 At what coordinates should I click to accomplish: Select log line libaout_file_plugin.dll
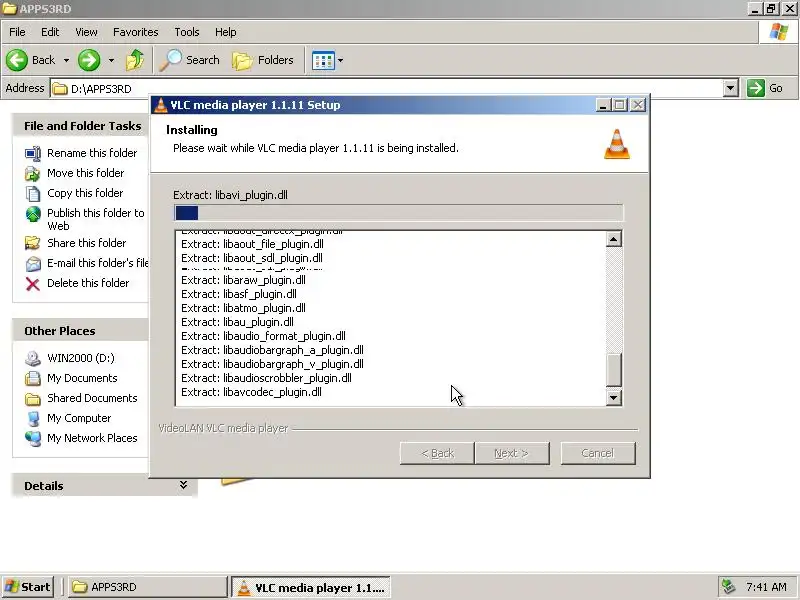(x=253, y=244)
